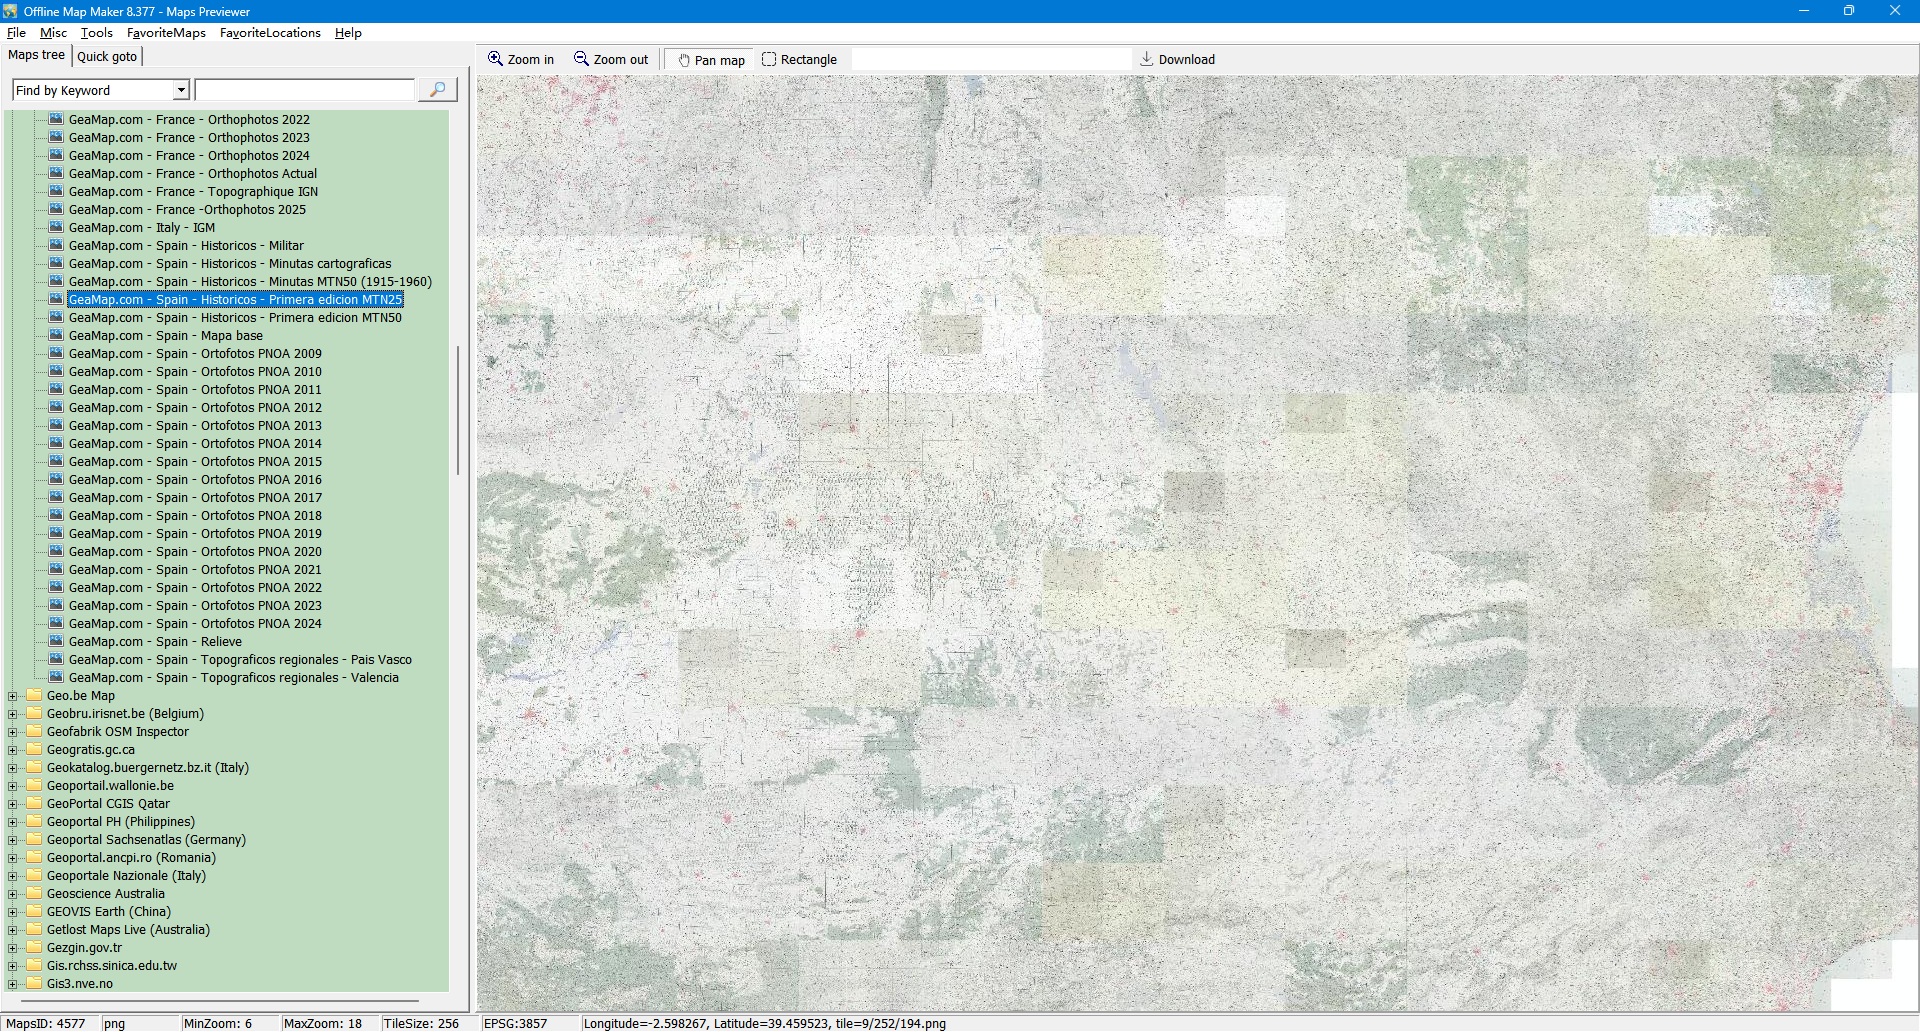Open the Find by Keyword dropdown

click(x=181, y=90)
